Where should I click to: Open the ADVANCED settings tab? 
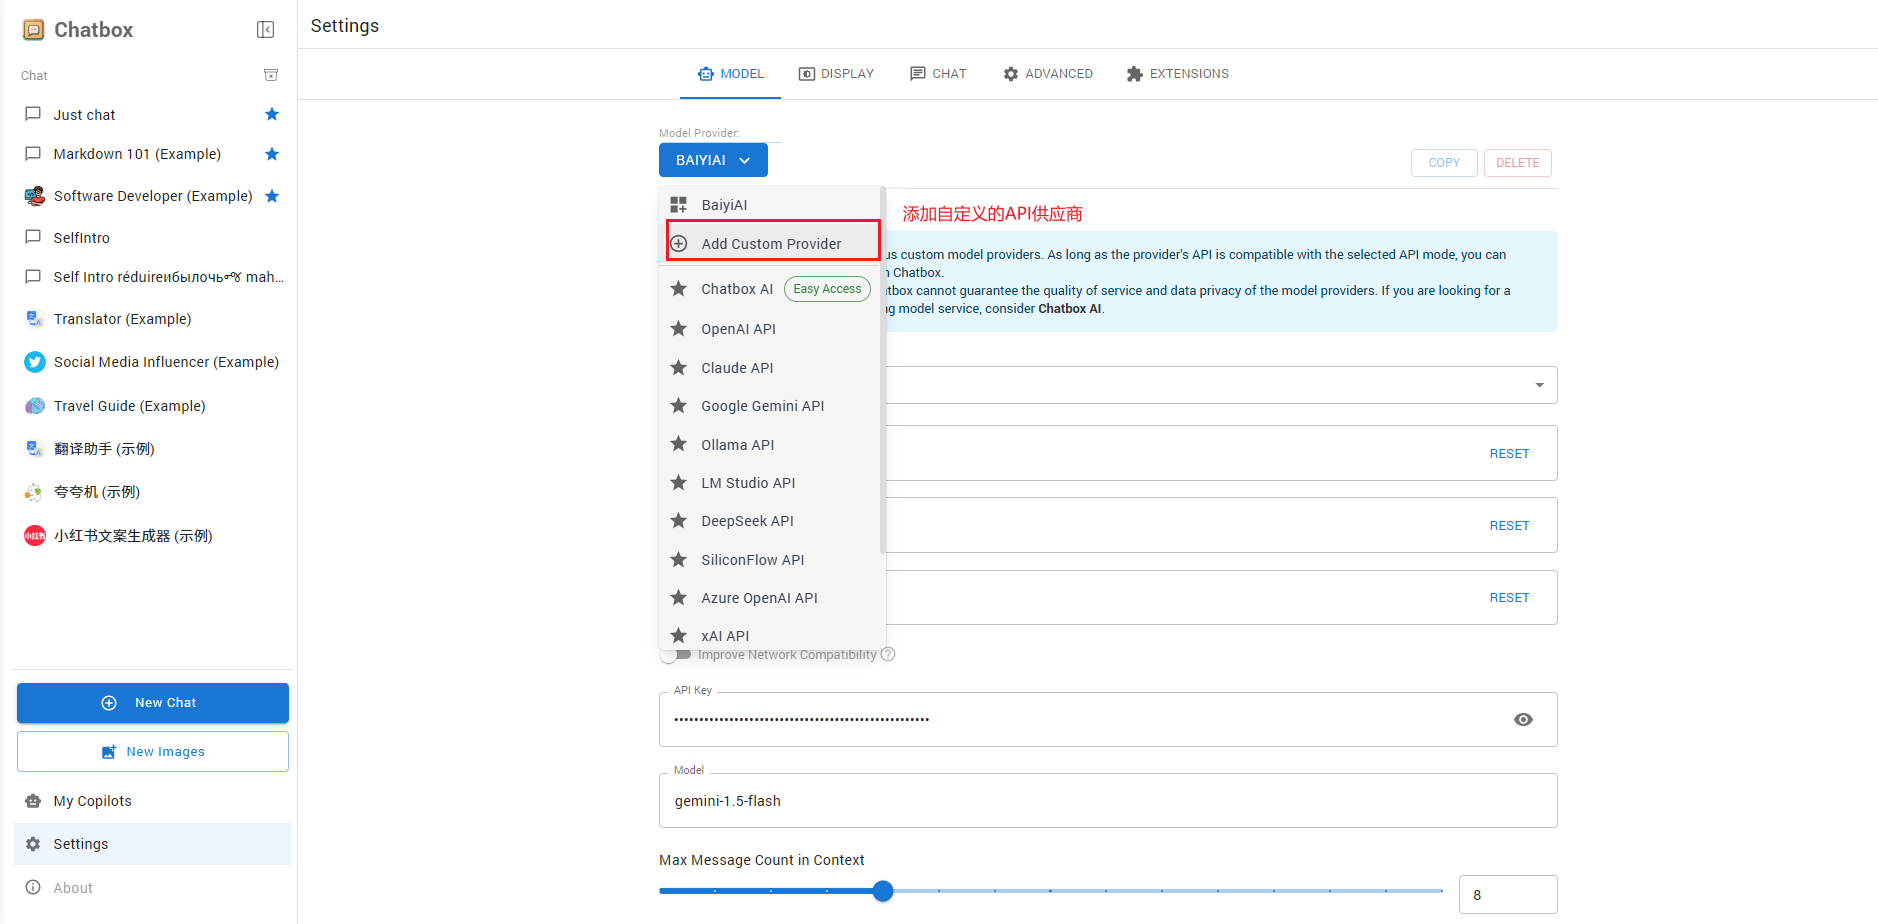(x=1048, y=74)
